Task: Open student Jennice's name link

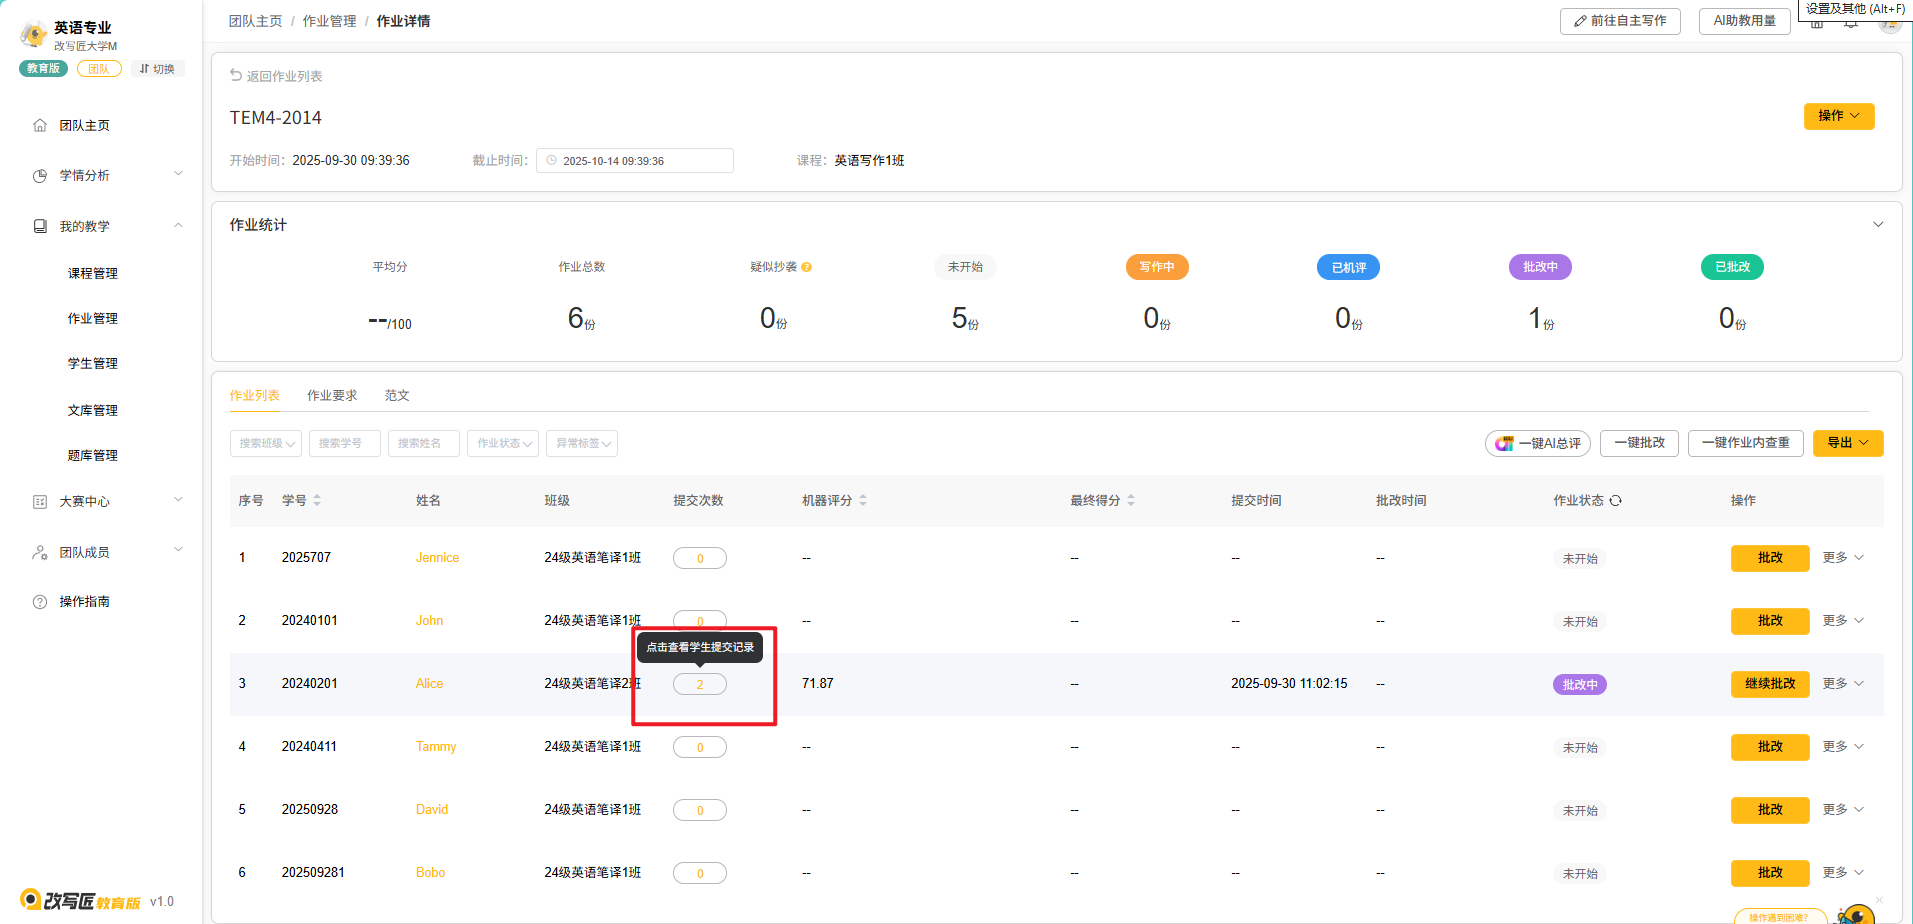Action: pos(437,558)
